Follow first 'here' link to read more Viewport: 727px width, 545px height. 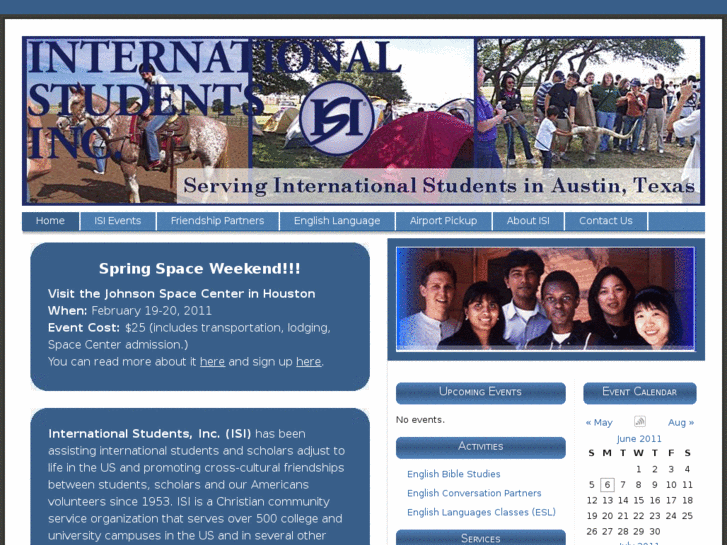[212, 361]
